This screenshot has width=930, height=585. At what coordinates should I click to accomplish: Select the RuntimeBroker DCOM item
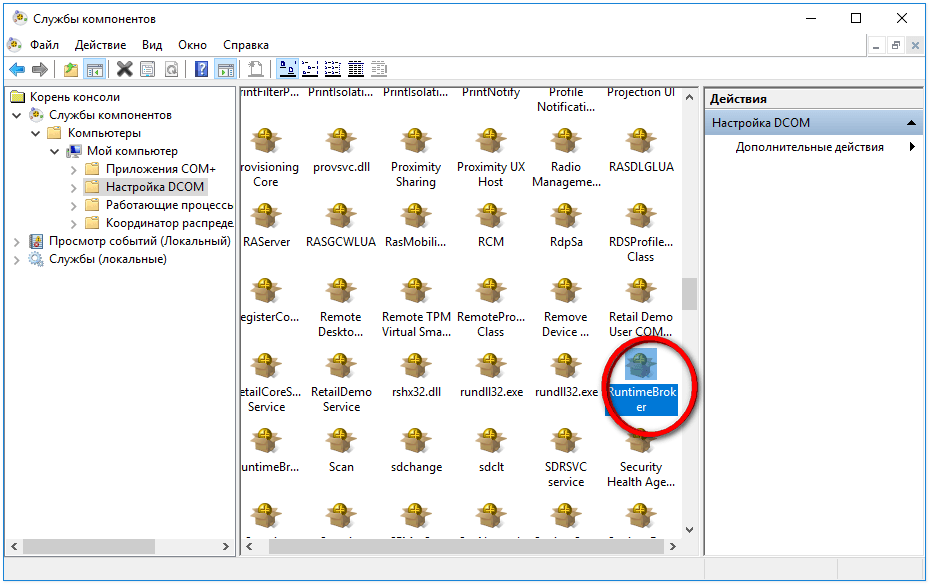[x=641, y=381]
